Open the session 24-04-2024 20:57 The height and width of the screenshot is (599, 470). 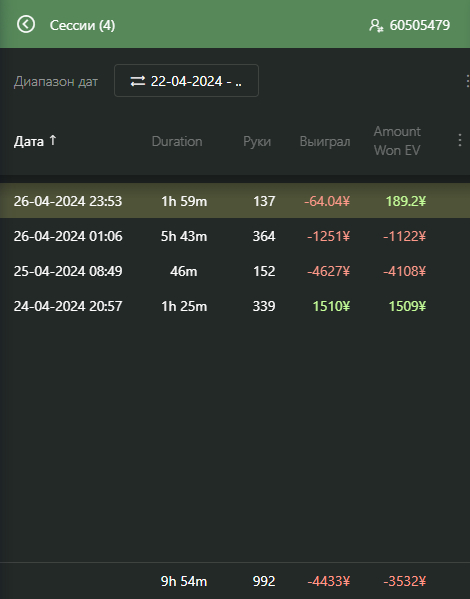(x=235, y=306)
